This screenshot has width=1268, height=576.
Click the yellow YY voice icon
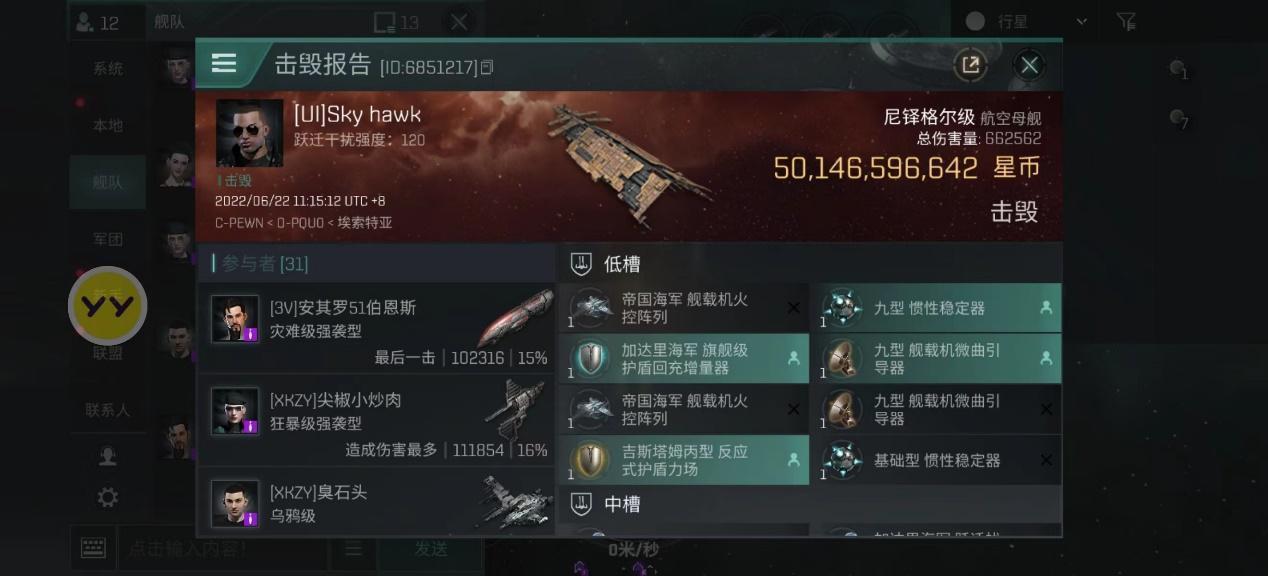click(x=107, y=305)
